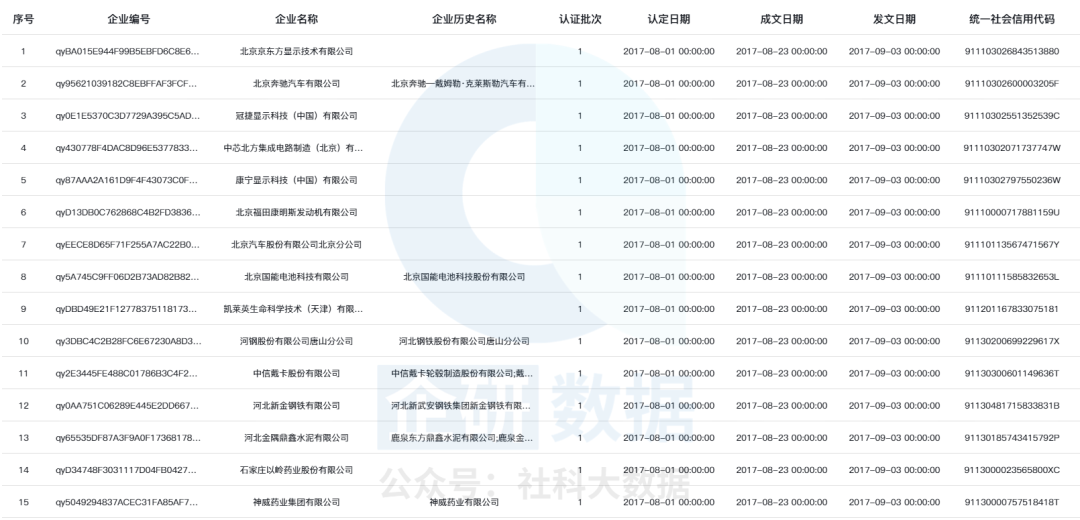Click credit code 91110000717881159U
This screenshot has height=520, width=1080.
click(x=1011, y=213)
